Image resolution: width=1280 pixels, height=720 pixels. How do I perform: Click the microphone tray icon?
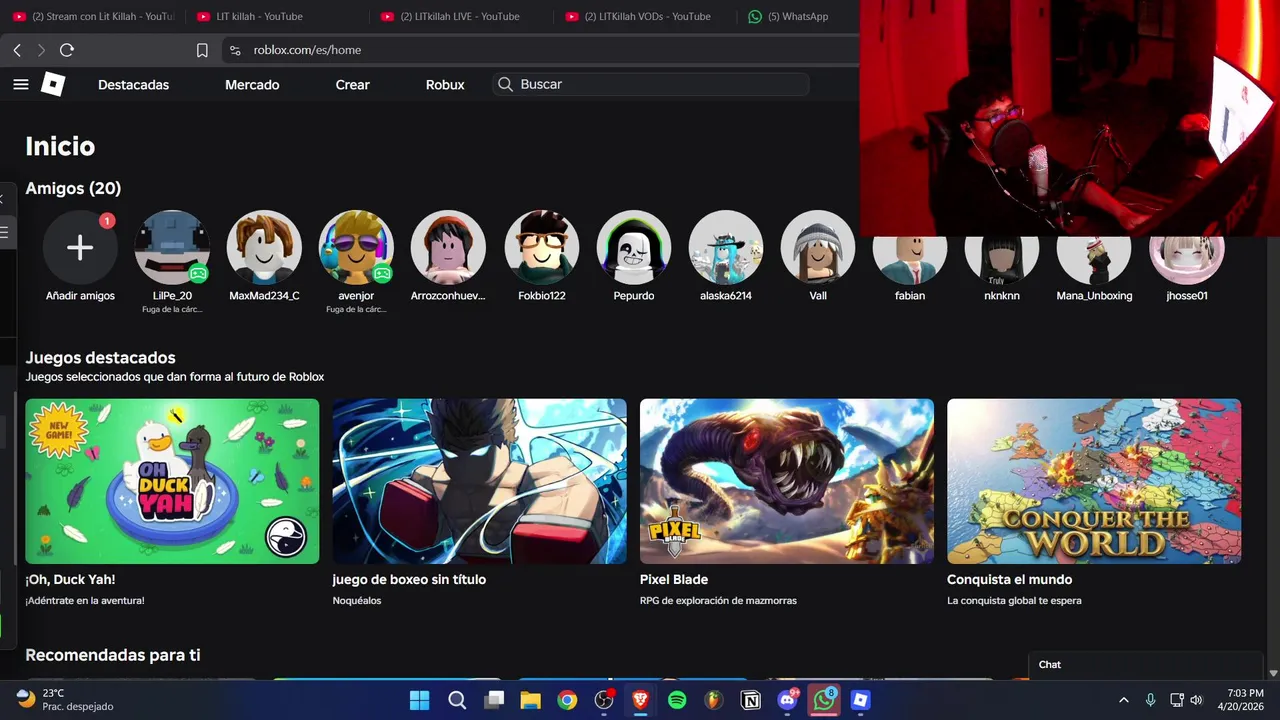point(1150,700)
